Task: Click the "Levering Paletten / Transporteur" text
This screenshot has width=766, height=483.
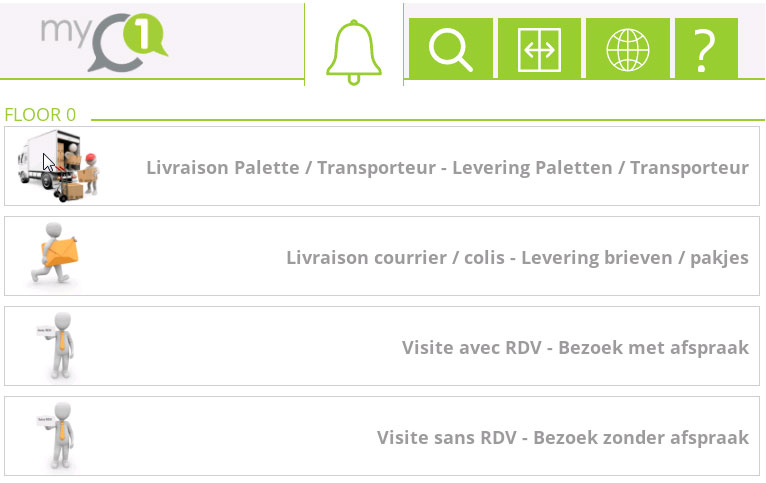Action: click(x=600, y=168)
